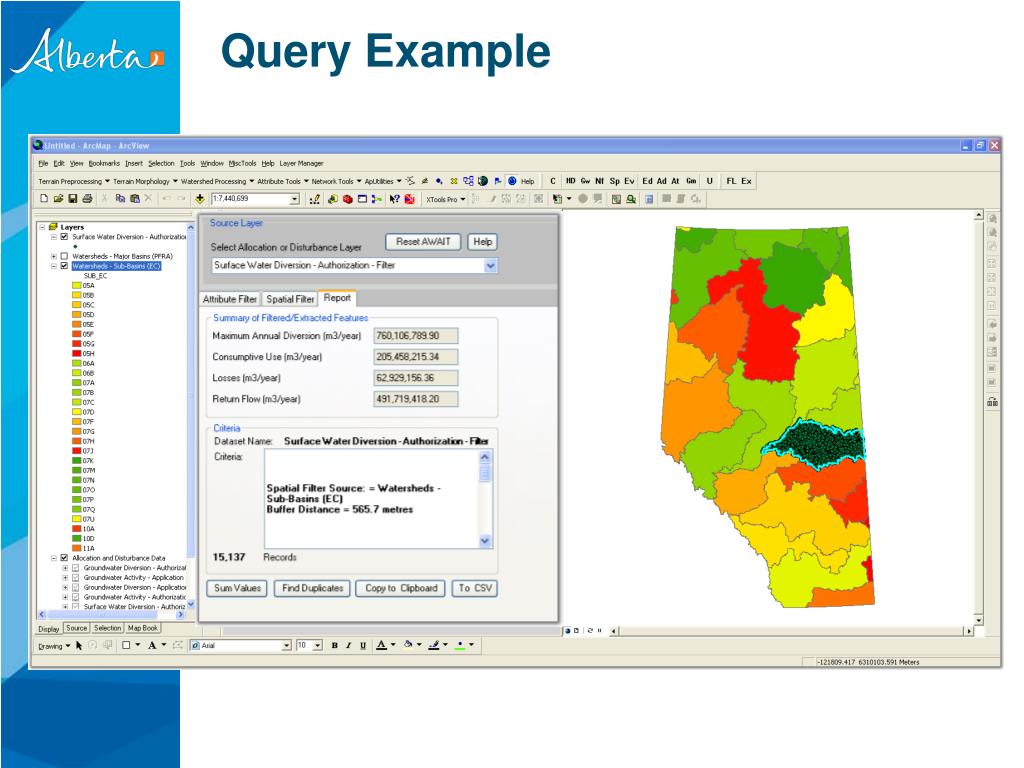Click the Paste clipboard icon
Screen dimensions: 1024x768
click(x=135, y=199)
